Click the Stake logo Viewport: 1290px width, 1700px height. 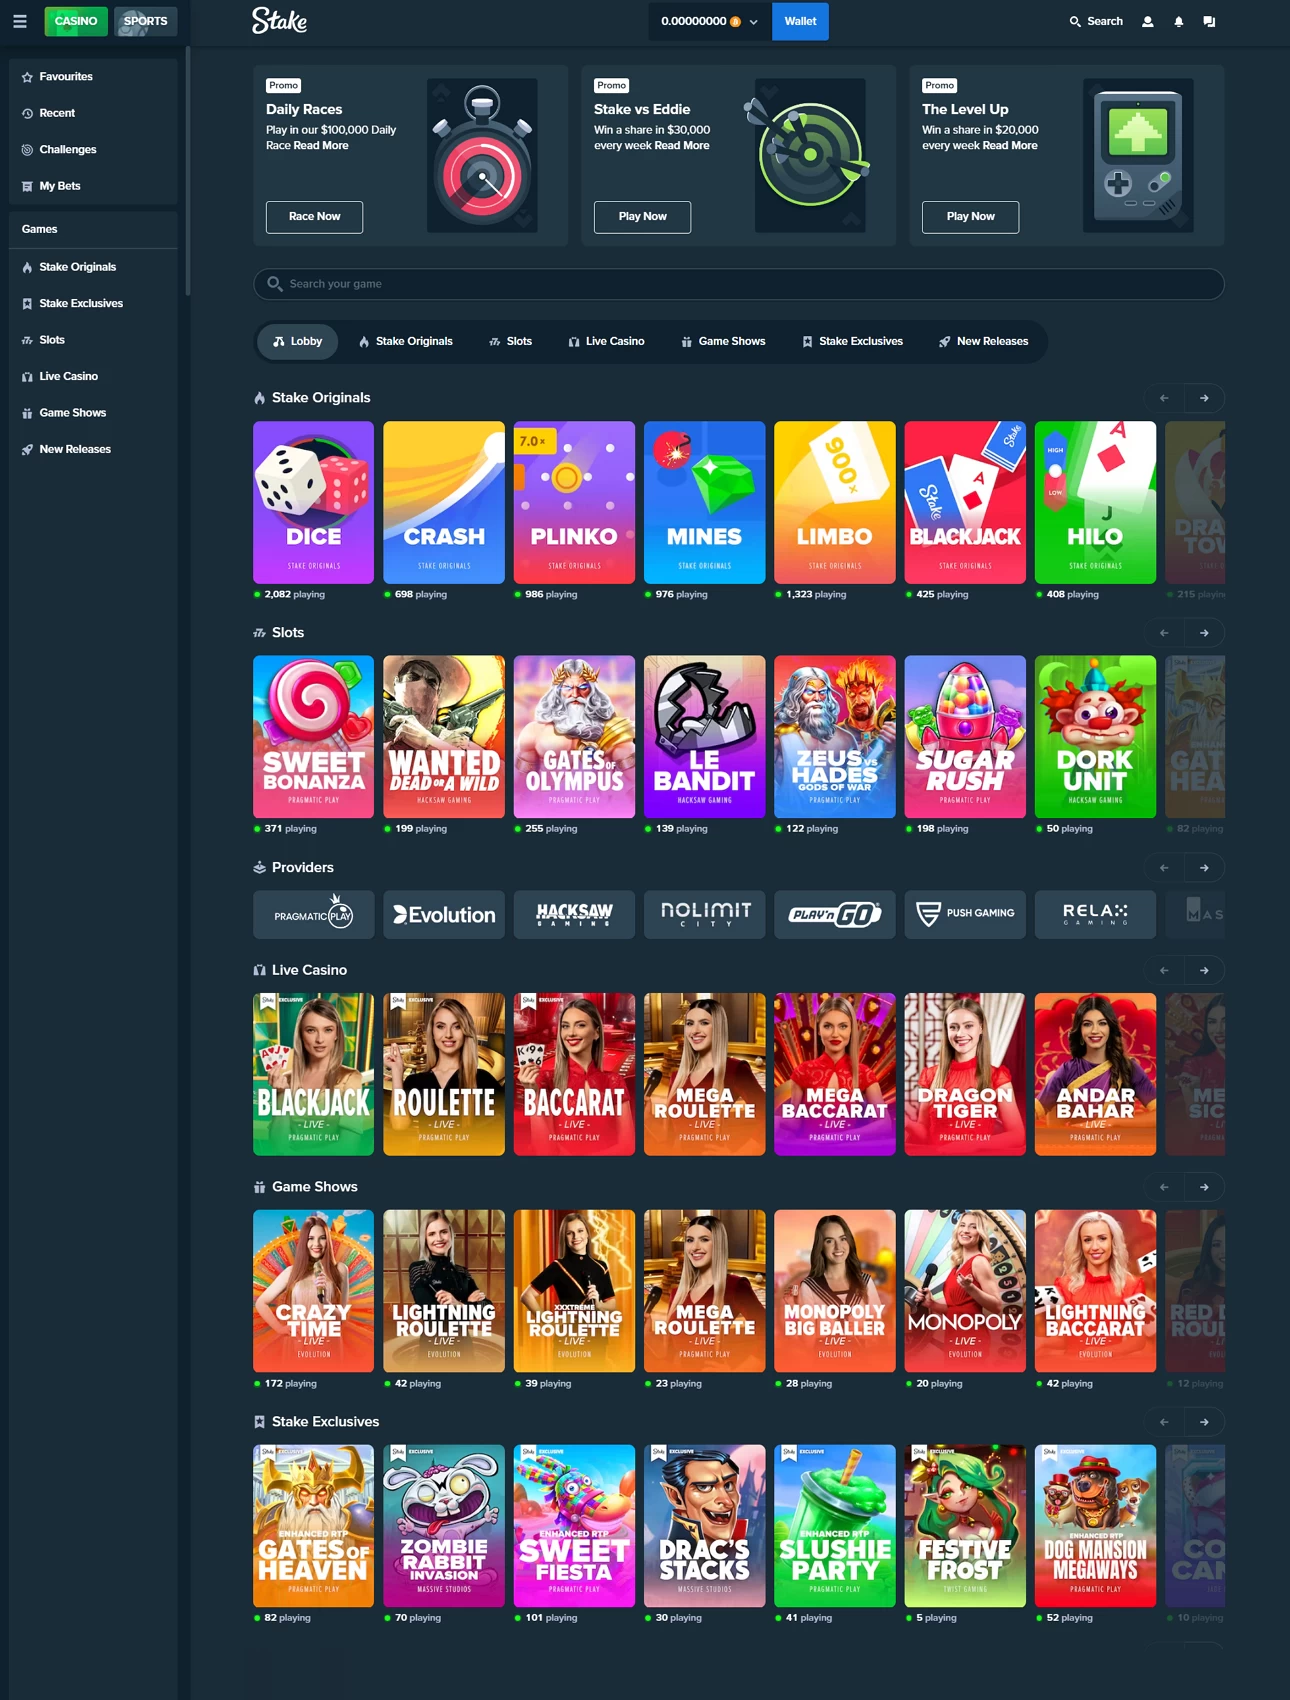(x=279, y=21)
